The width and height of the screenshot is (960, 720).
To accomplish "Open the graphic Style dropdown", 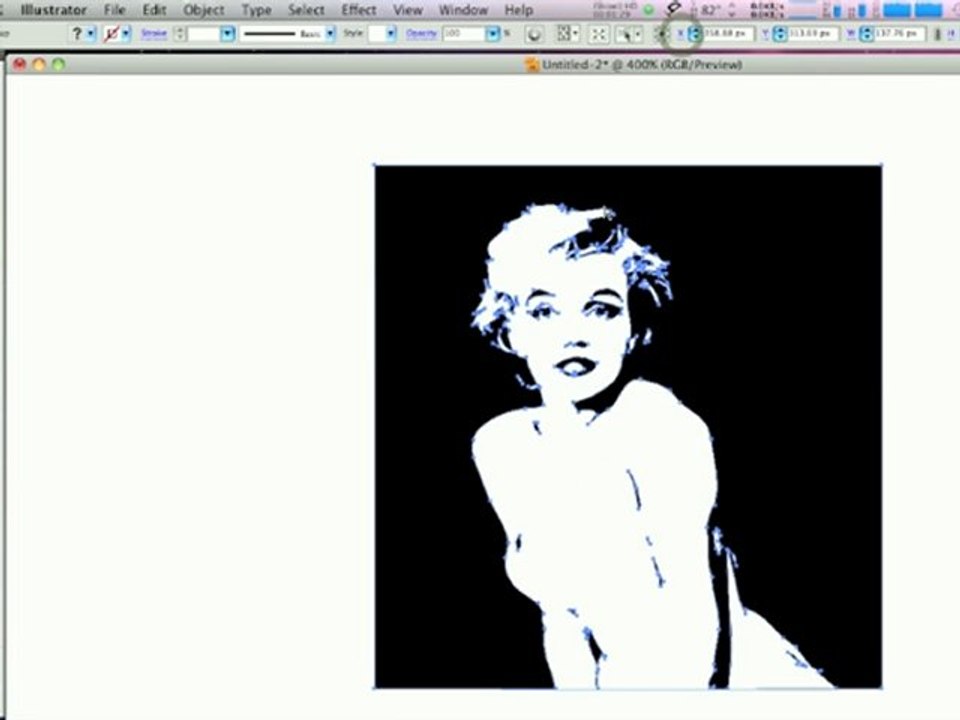I will [391, 34].
